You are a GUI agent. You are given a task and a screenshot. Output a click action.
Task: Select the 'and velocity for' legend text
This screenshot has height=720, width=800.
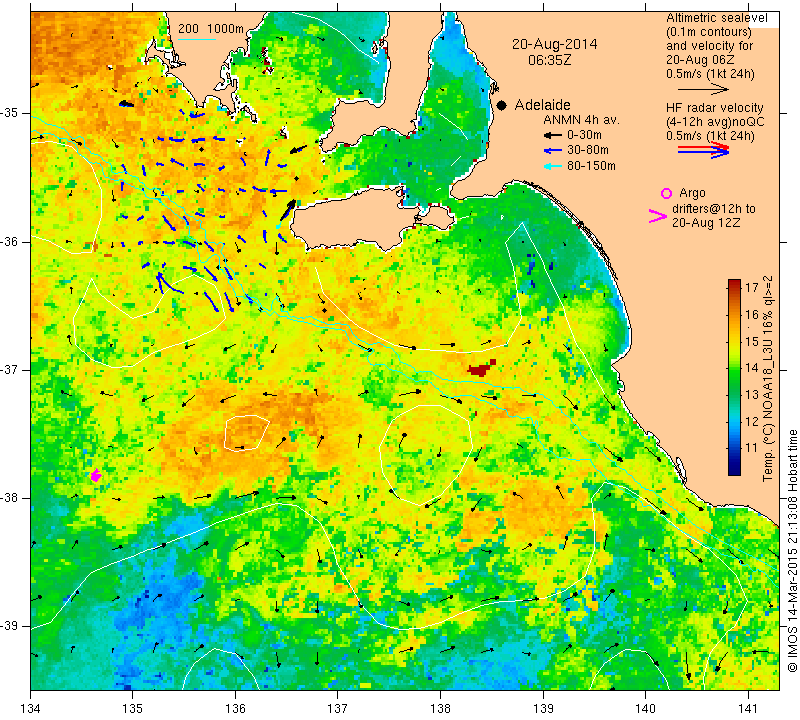pos(710,45)
